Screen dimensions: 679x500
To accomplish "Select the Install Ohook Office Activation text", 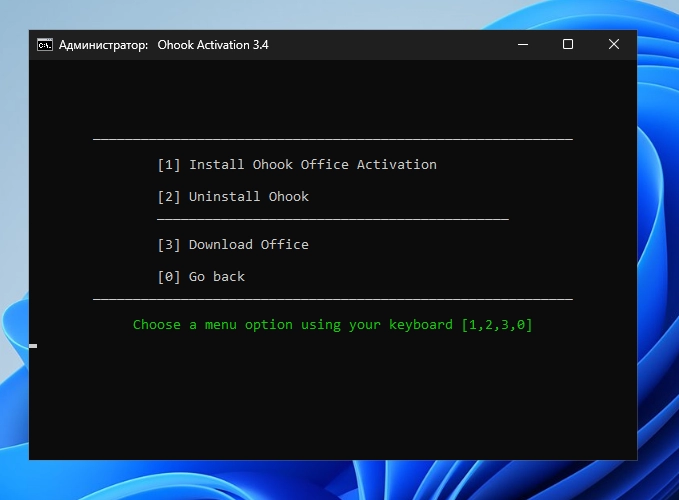I will click(x=312, y=164).
